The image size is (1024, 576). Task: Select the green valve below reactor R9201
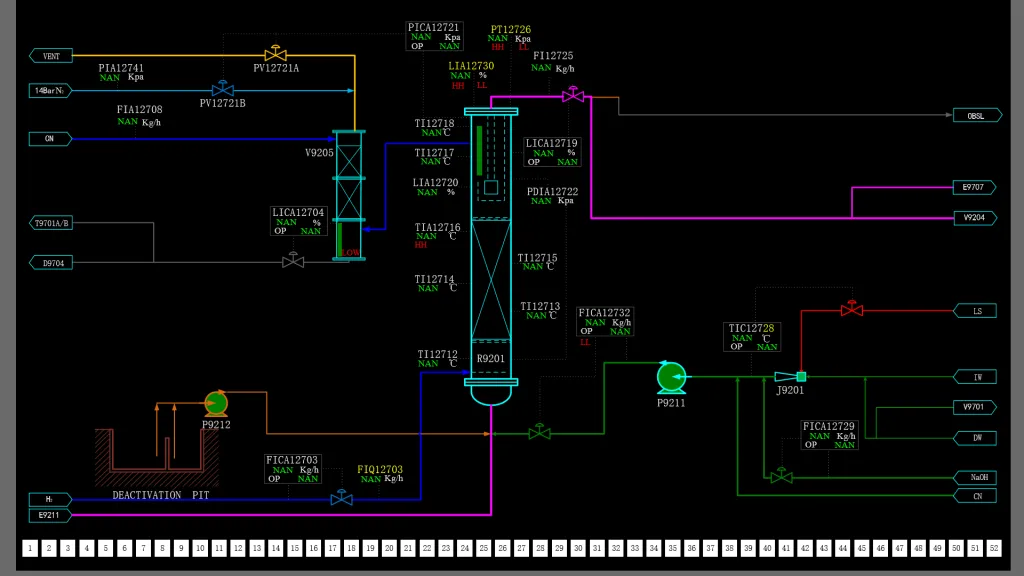pyautogui.click(x=539, y=432)
